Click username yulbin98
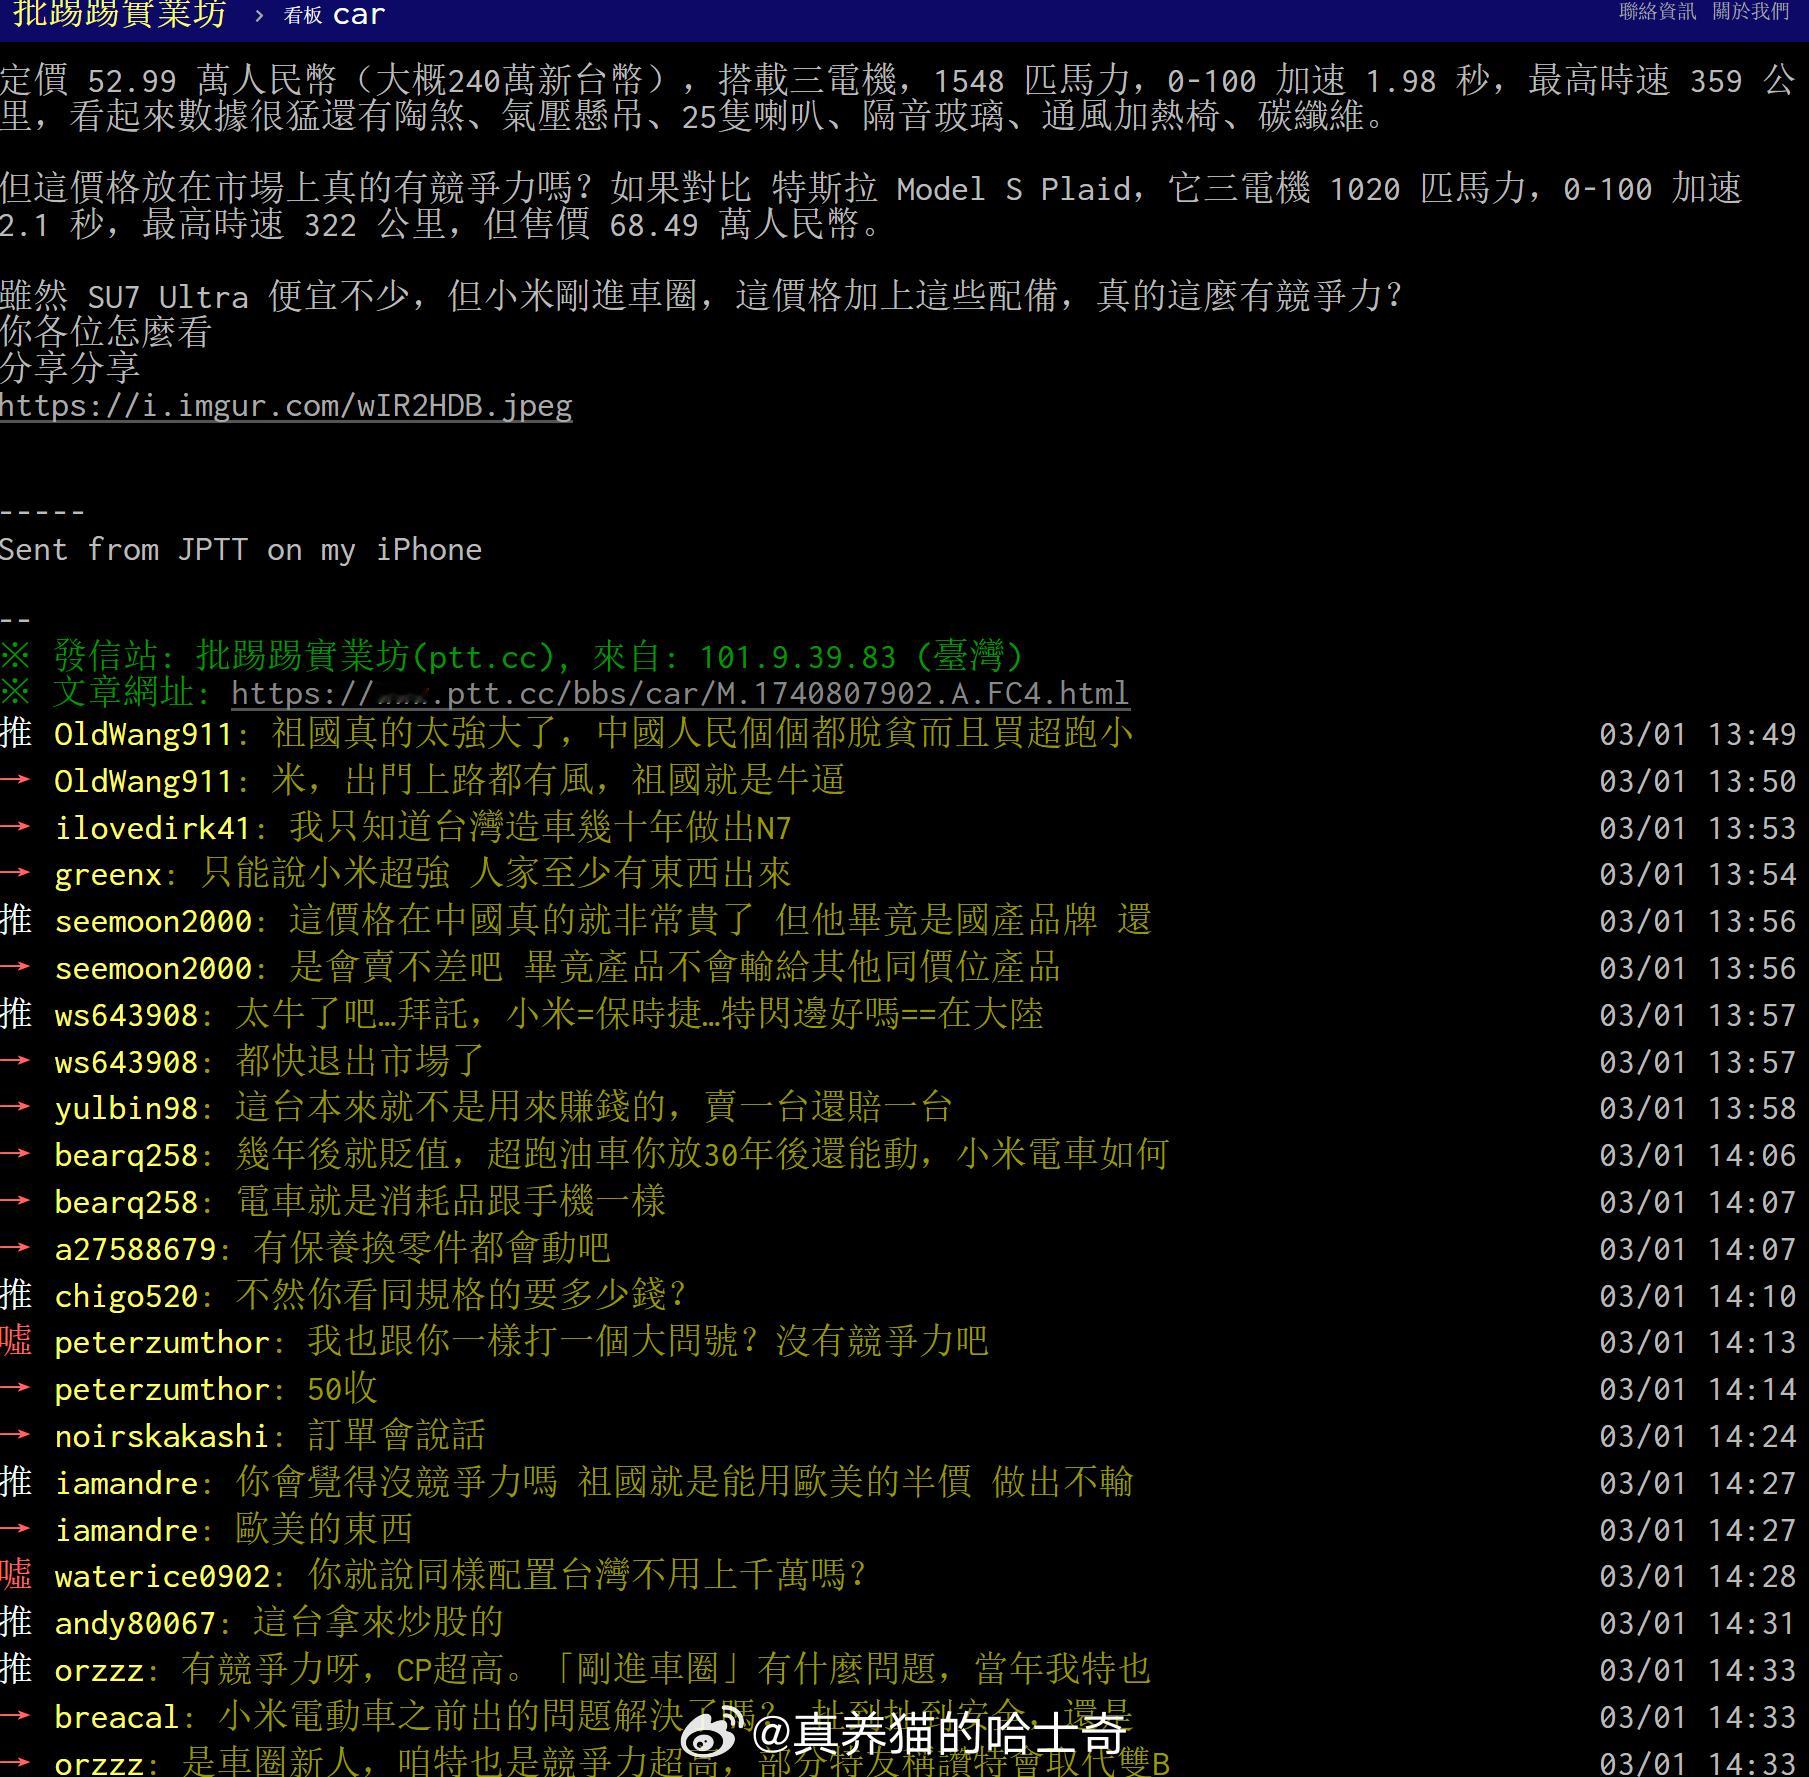The image size is (1809, 1777). click(x=126, y=1109)
